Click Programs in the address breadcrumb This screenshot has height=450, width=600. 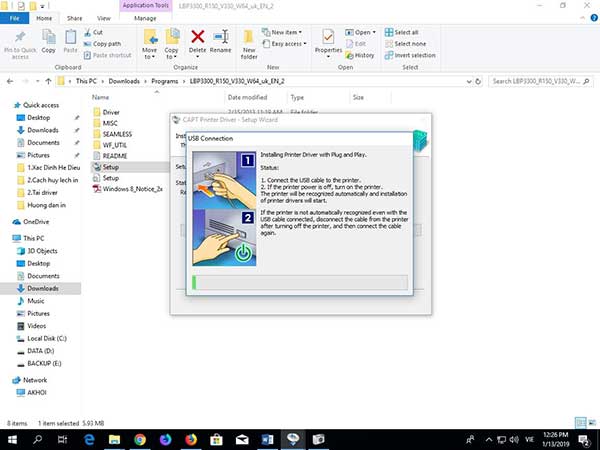click(165, 81)
